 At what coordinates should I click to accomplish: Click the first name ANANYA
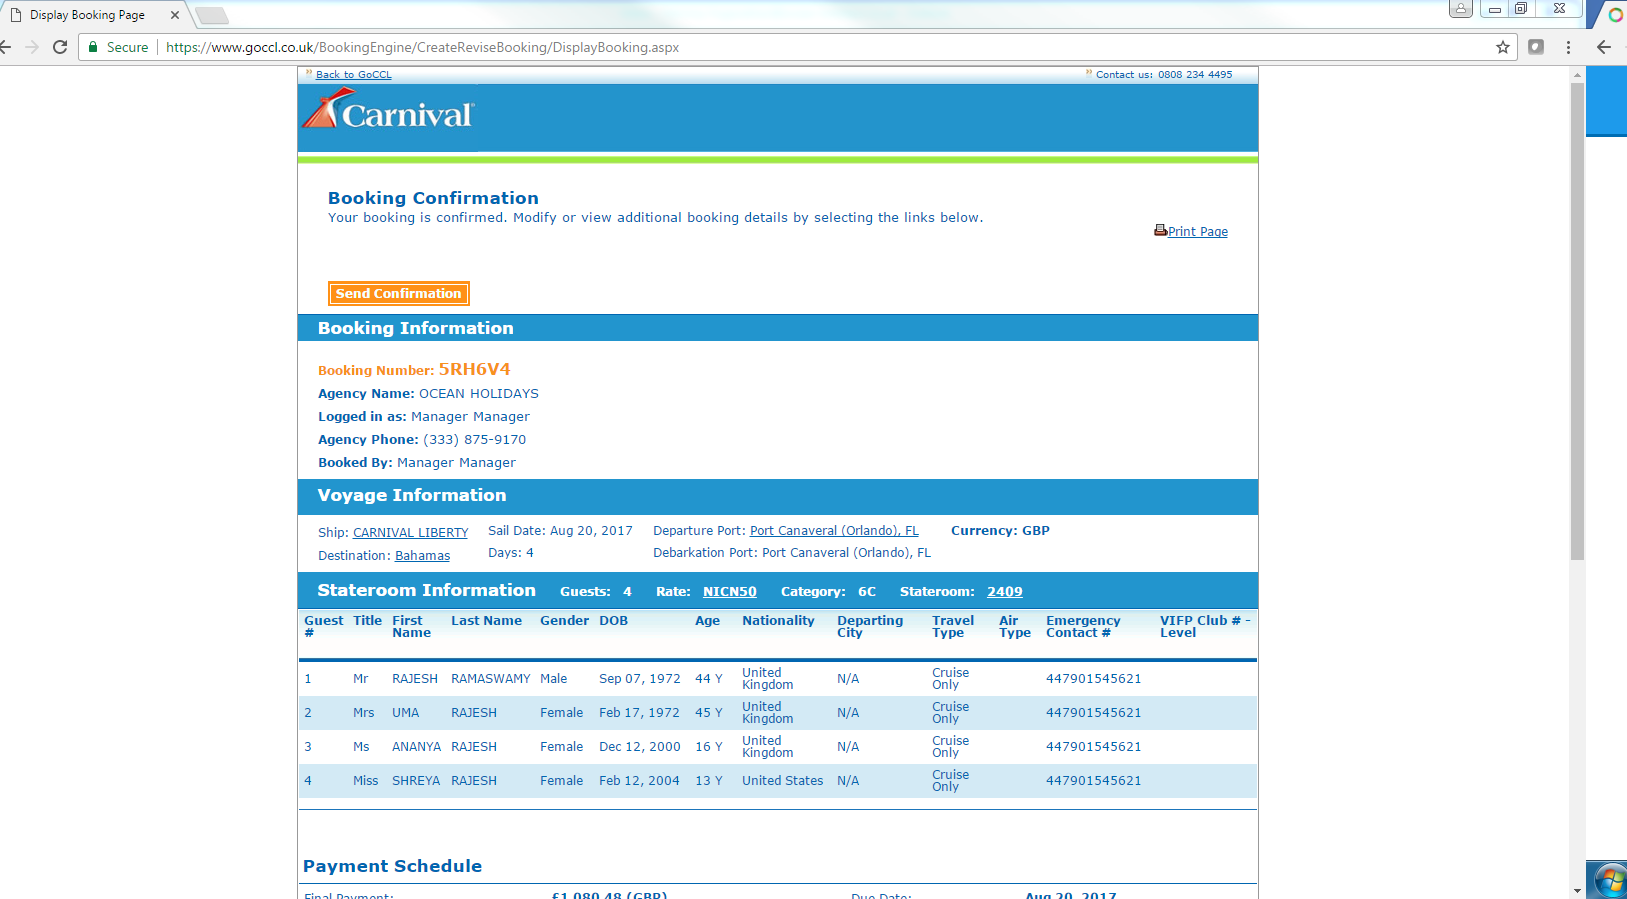point(416,747)
